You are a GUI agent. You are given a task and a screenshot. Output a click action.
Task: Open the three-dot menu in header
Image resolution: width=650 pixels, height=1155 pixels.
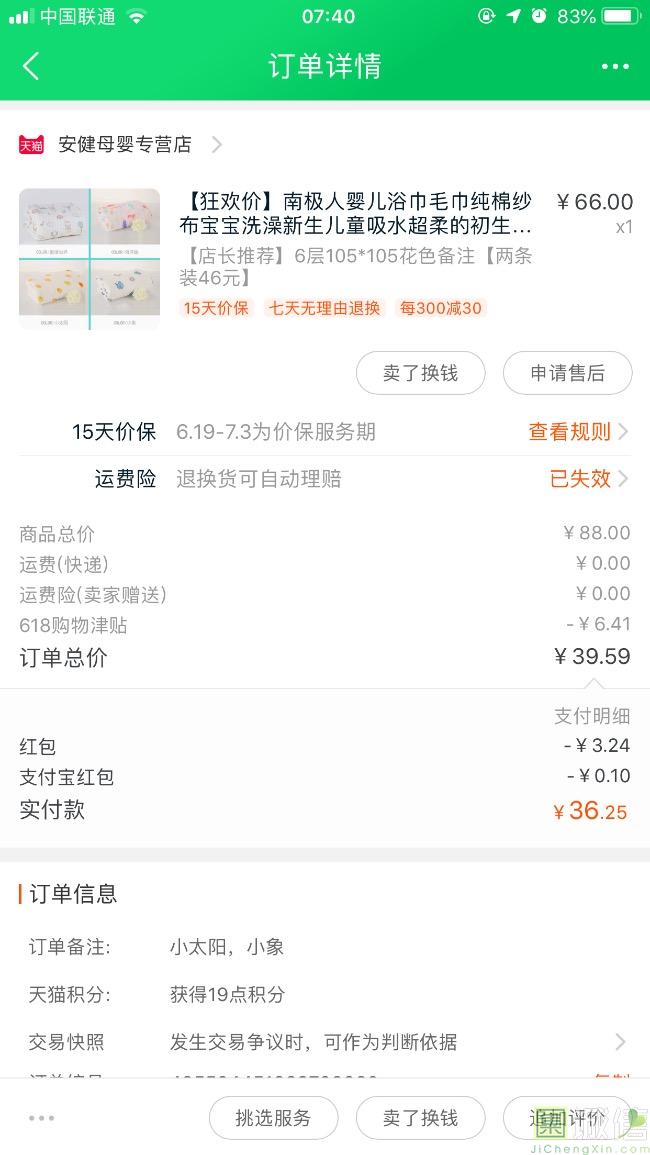point(615,67)
